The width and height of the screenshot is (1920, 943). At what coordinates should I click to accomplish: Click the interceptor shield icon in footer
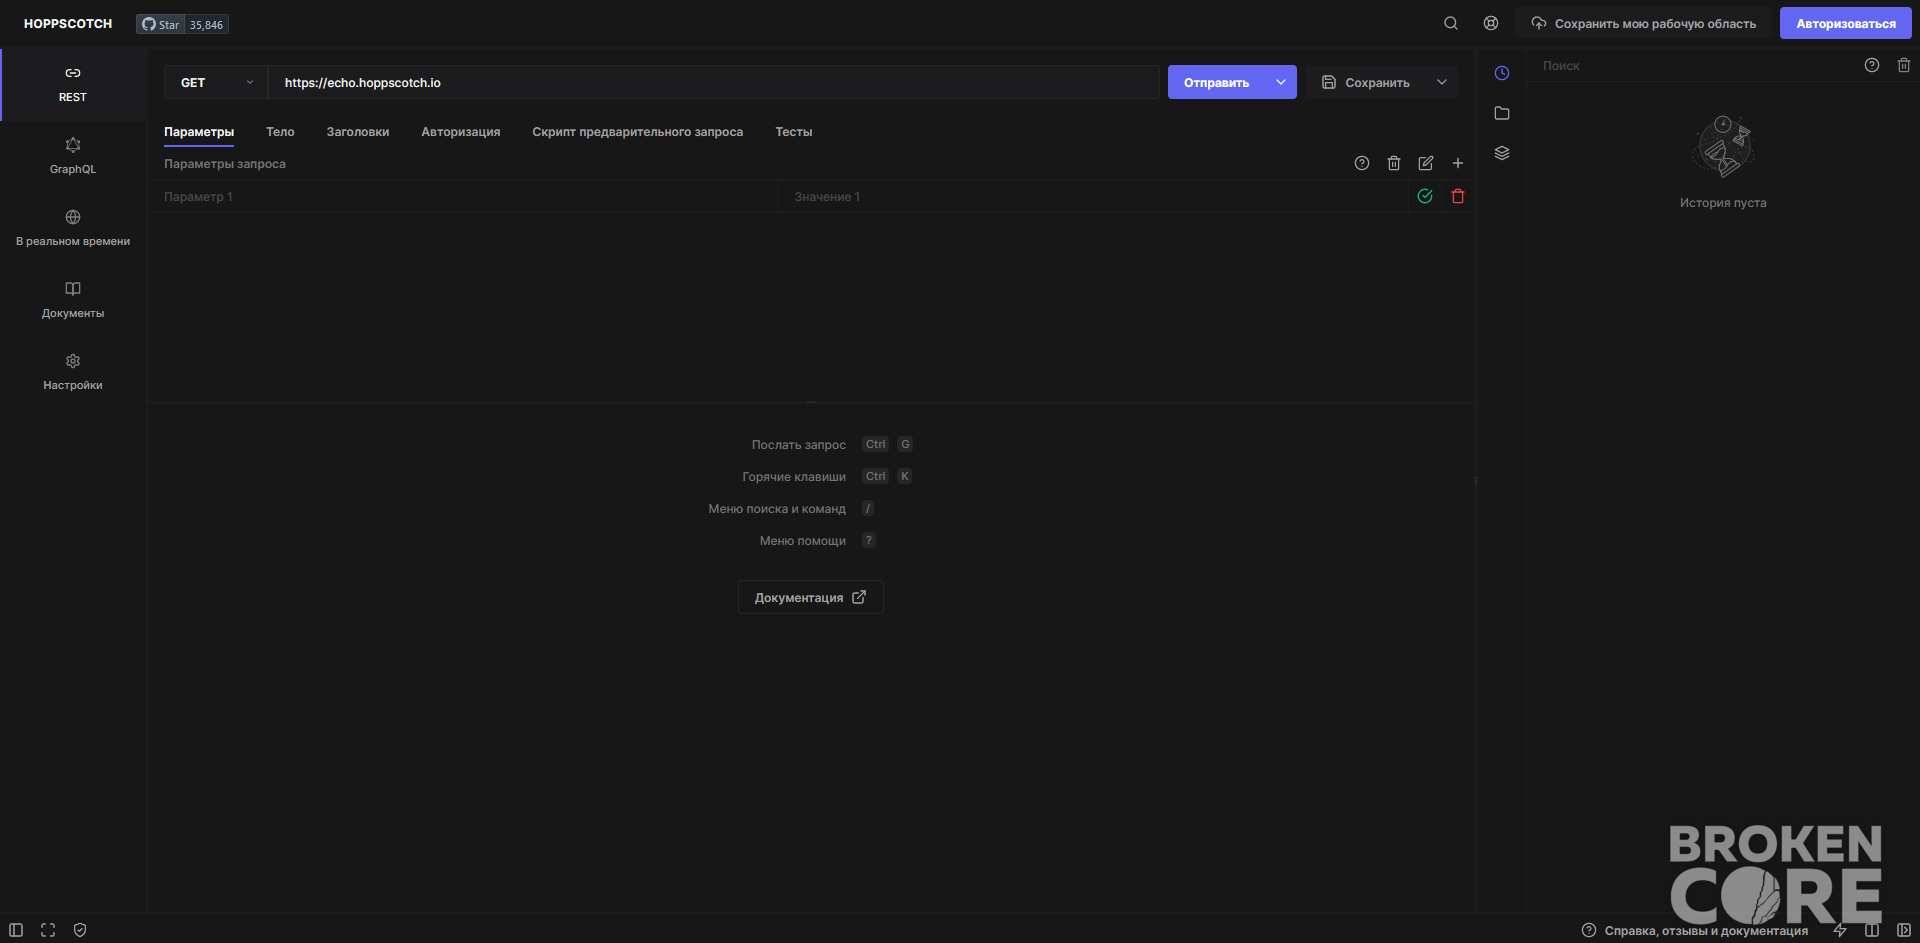[80, 930]
